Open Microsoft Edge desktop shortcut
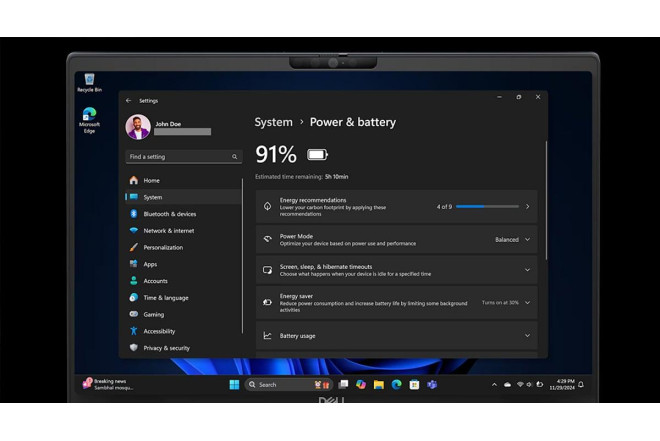 point(89,120)
